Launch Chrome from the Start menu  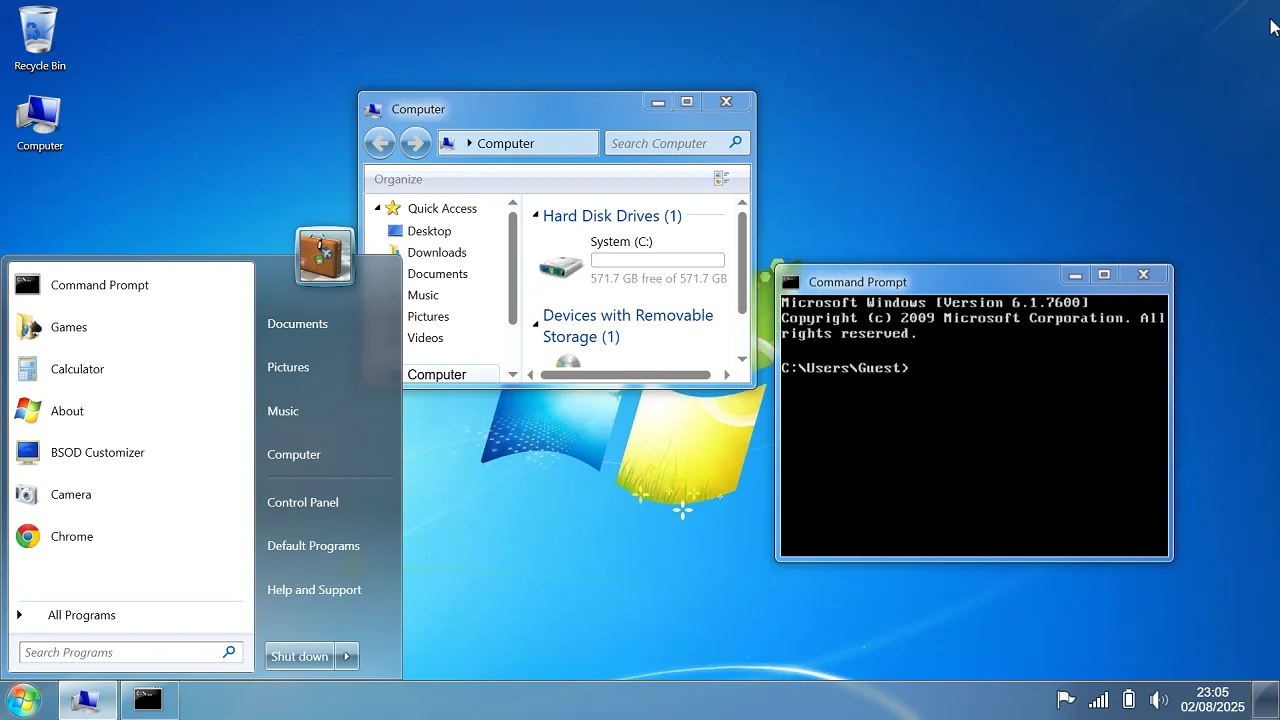click(71, 536)
